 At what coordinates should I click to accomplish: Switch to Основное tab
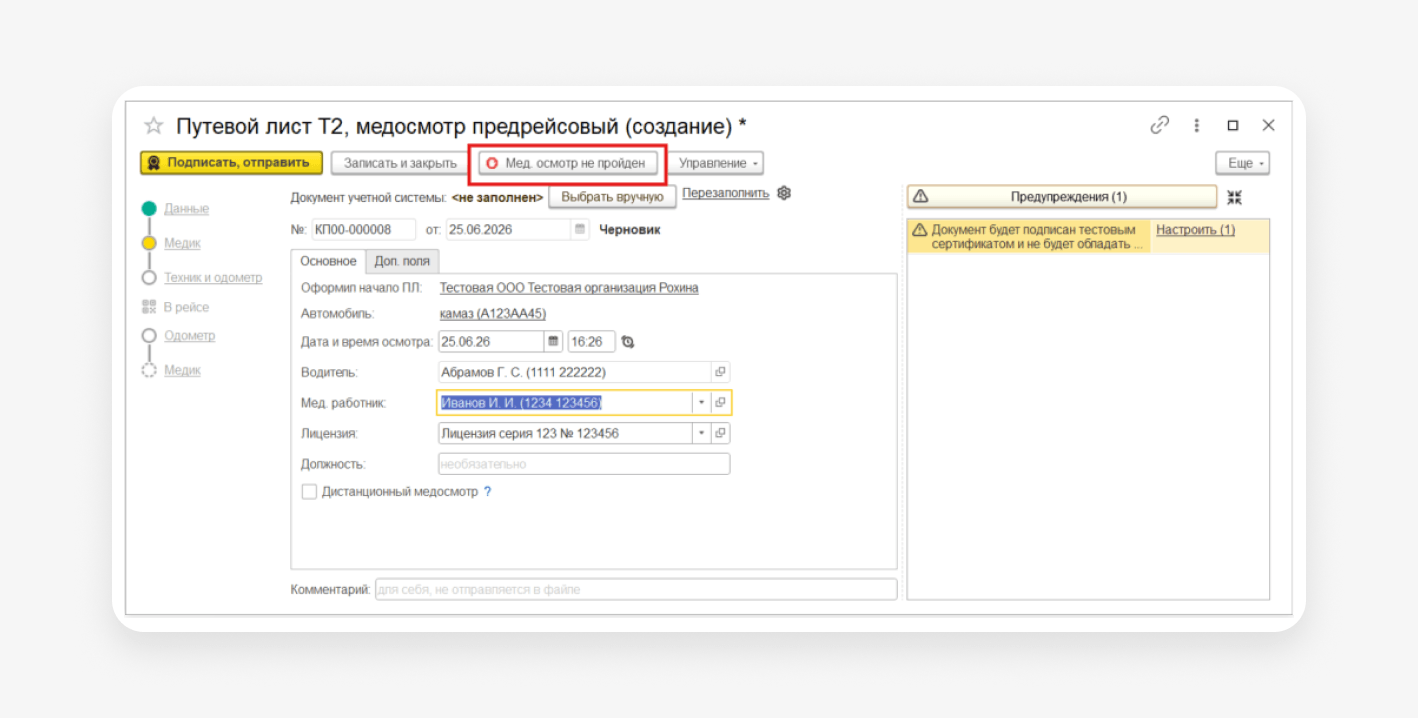click(x=328, y=261)
